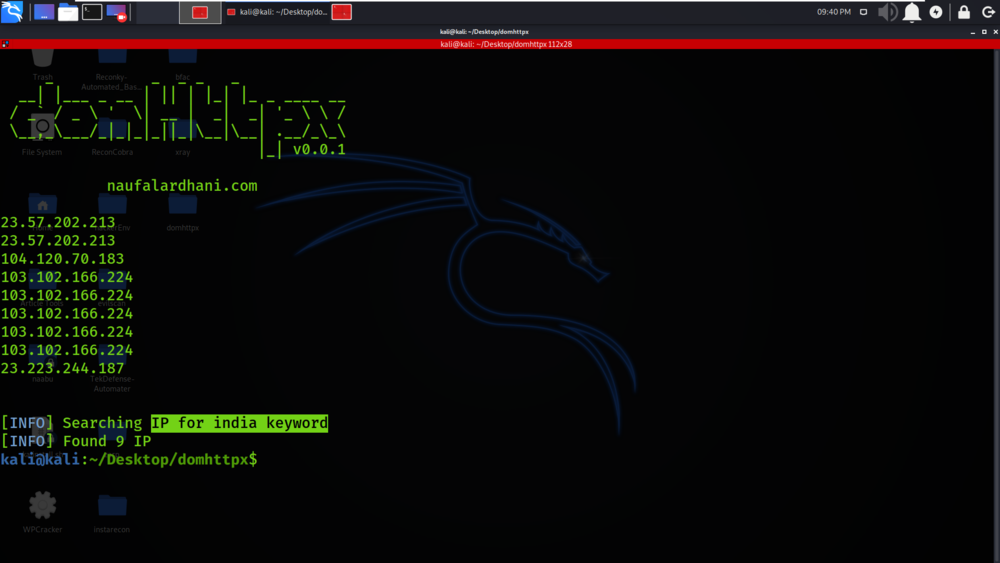Click the v0.0.1 version text
Screen dimensions: 1000x563
pyautogui.click(x=319, y=149)
